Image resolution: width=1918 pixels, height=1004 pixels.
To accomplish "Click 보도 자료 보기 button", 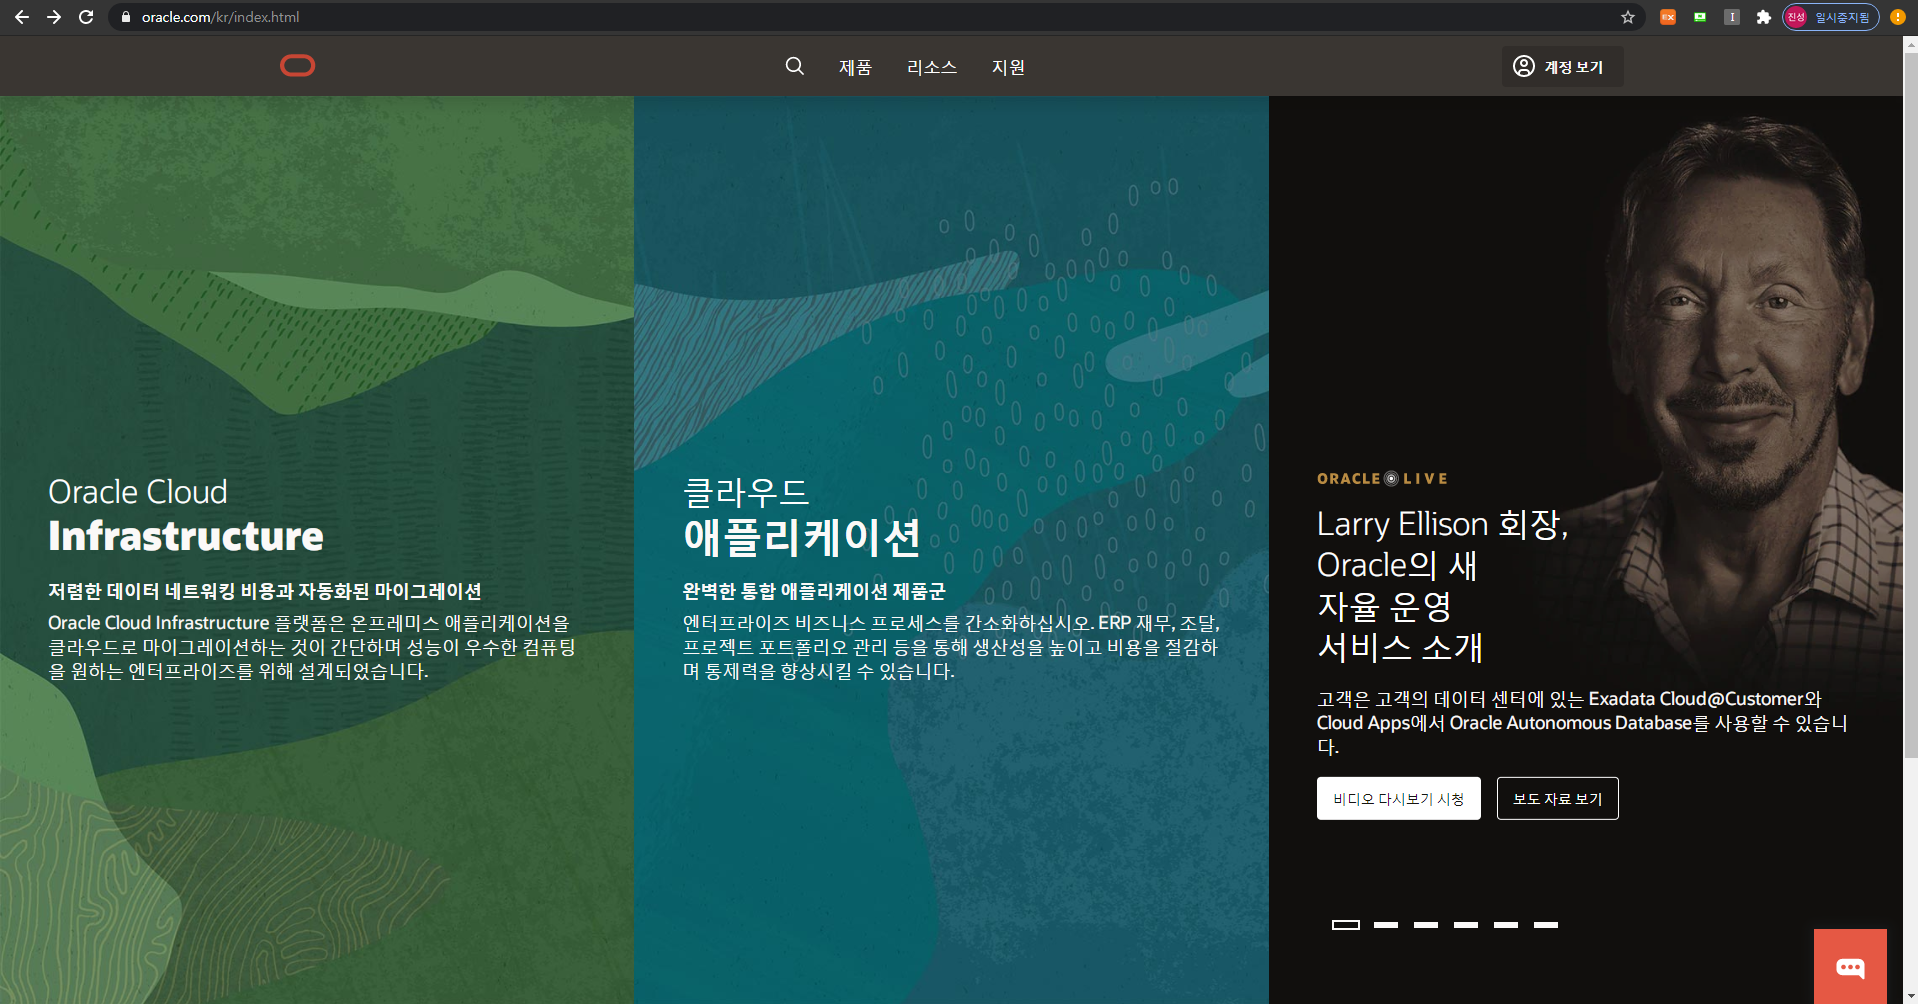I will coord(1557,798).
